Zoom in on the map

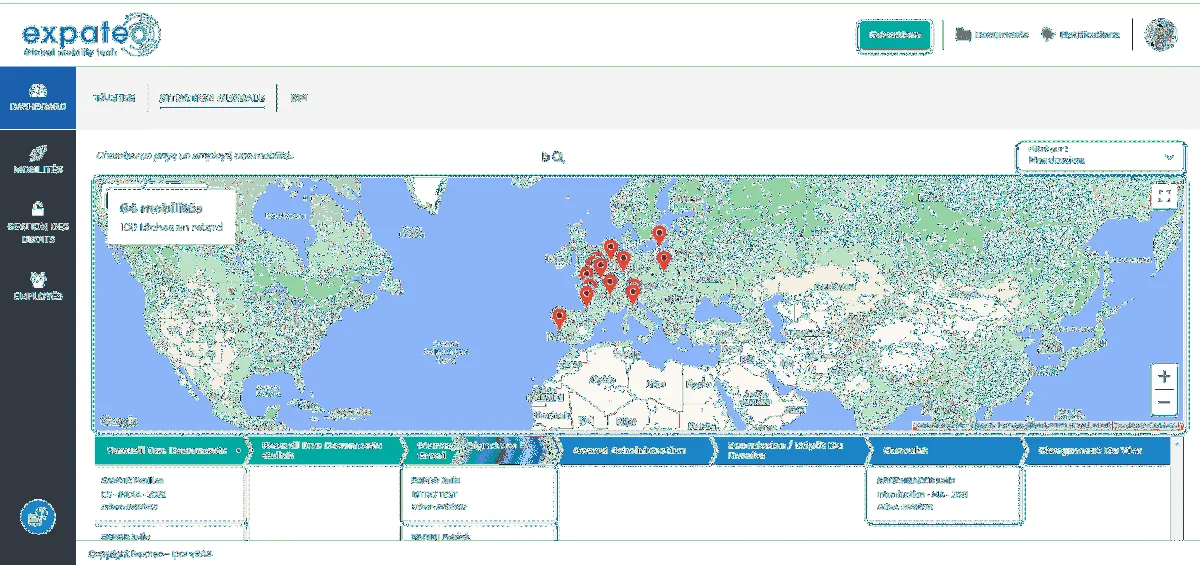pyautogui.click(x=1164, y=377)
